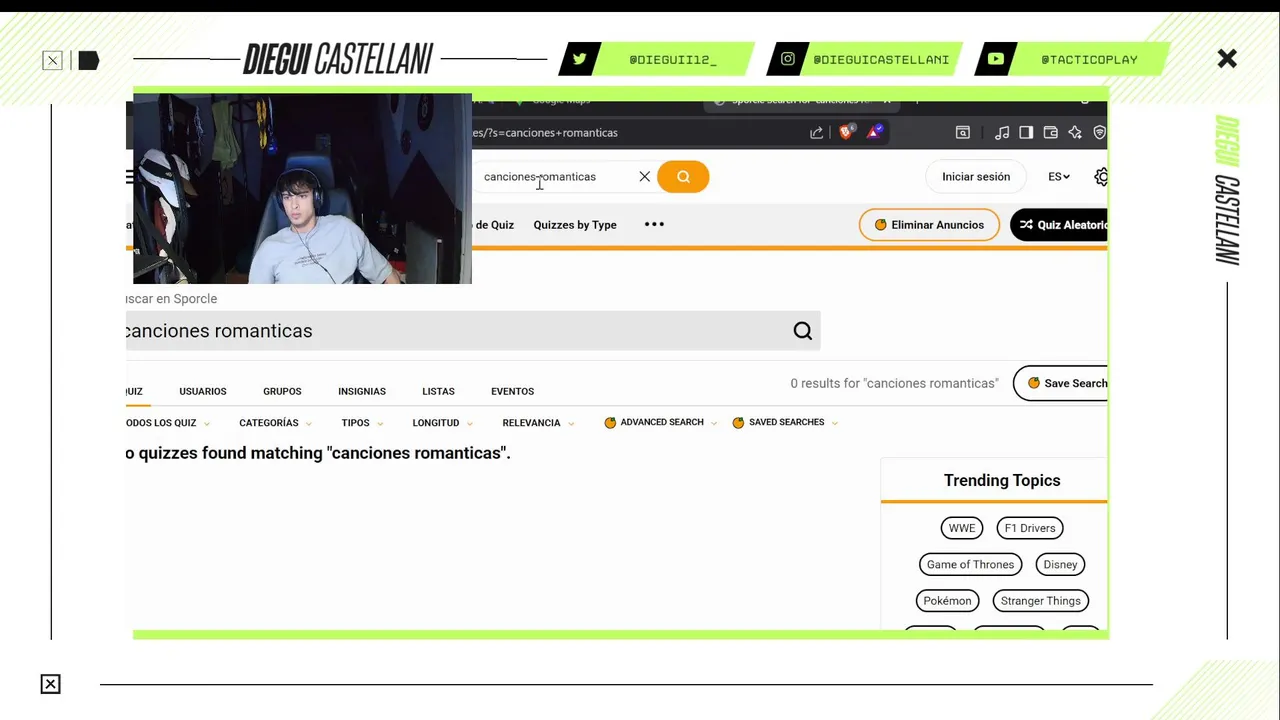Open the ES language dropdown

tap(1059, 177)
